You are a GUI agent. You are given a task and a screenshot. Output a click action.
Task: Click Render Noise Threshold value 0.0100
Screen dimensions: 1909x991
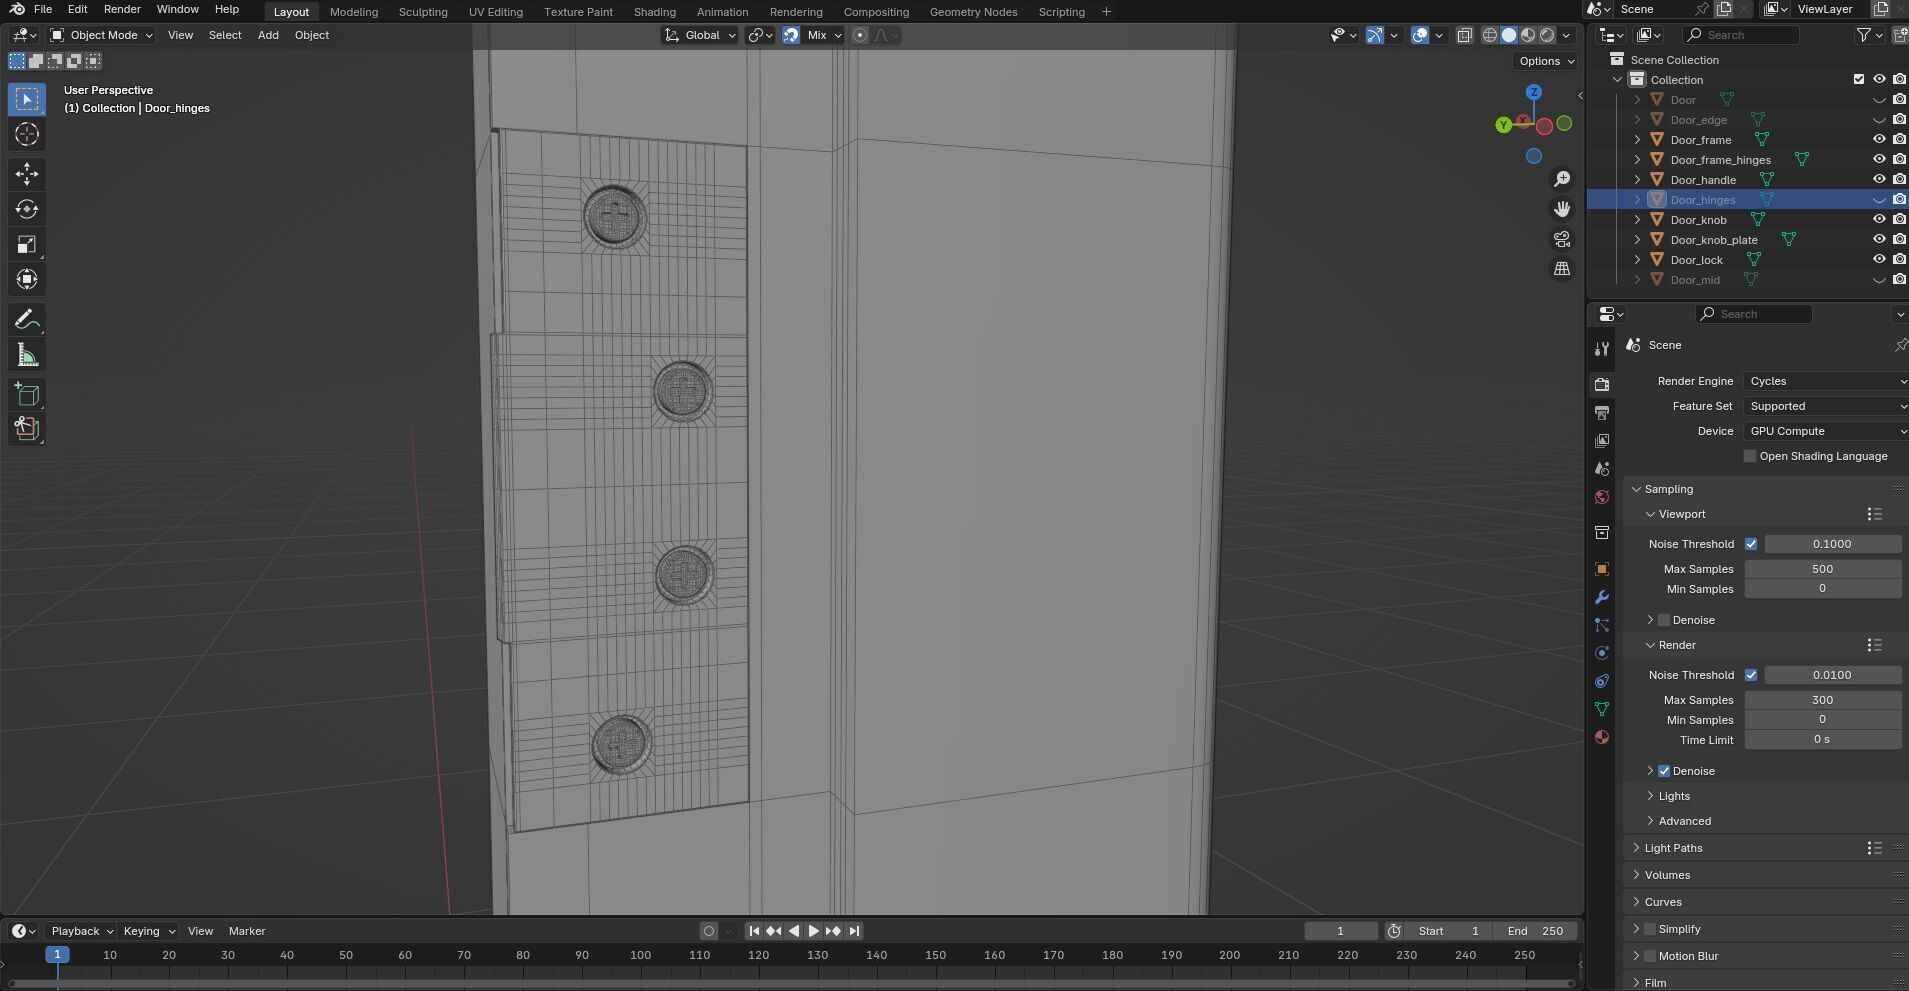pos(1832,675)
